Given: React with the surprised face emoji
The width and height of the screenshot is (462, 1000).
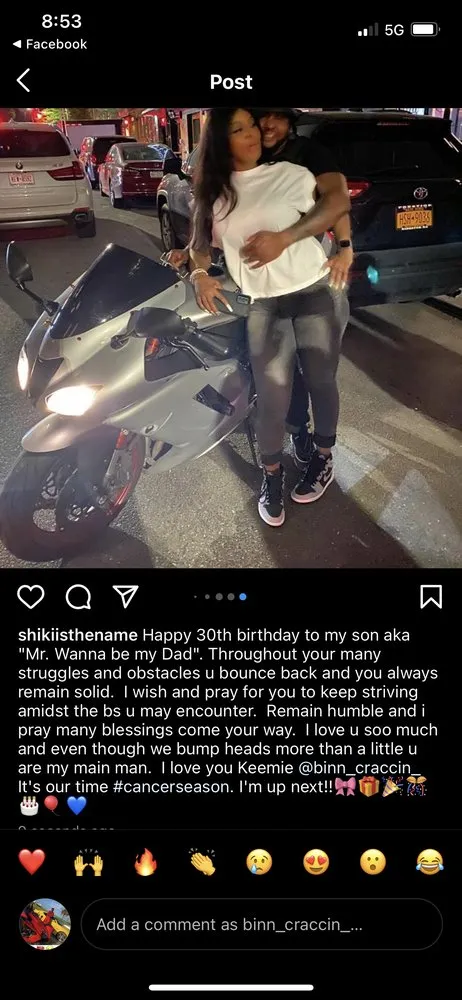Looking at the screenshot, I should click(x=373, y=862).
